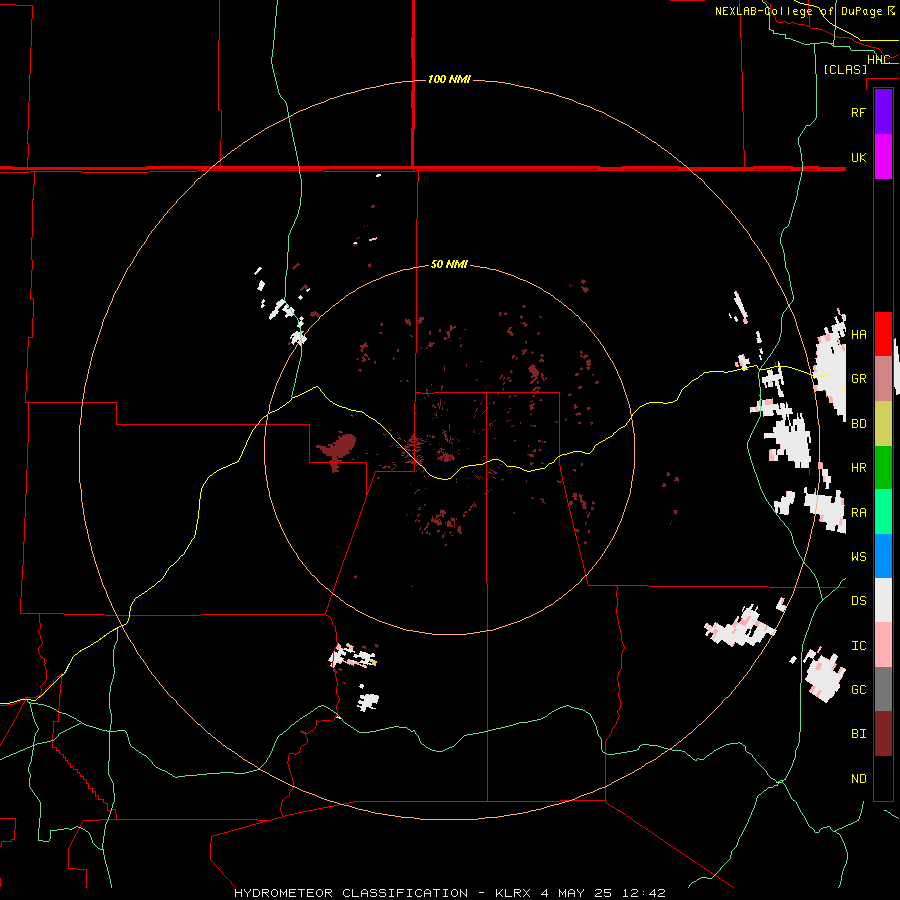Viewport: 900px width, 900px height.
Task: Click the IC pink legend swatch
Action: (883, 645)
